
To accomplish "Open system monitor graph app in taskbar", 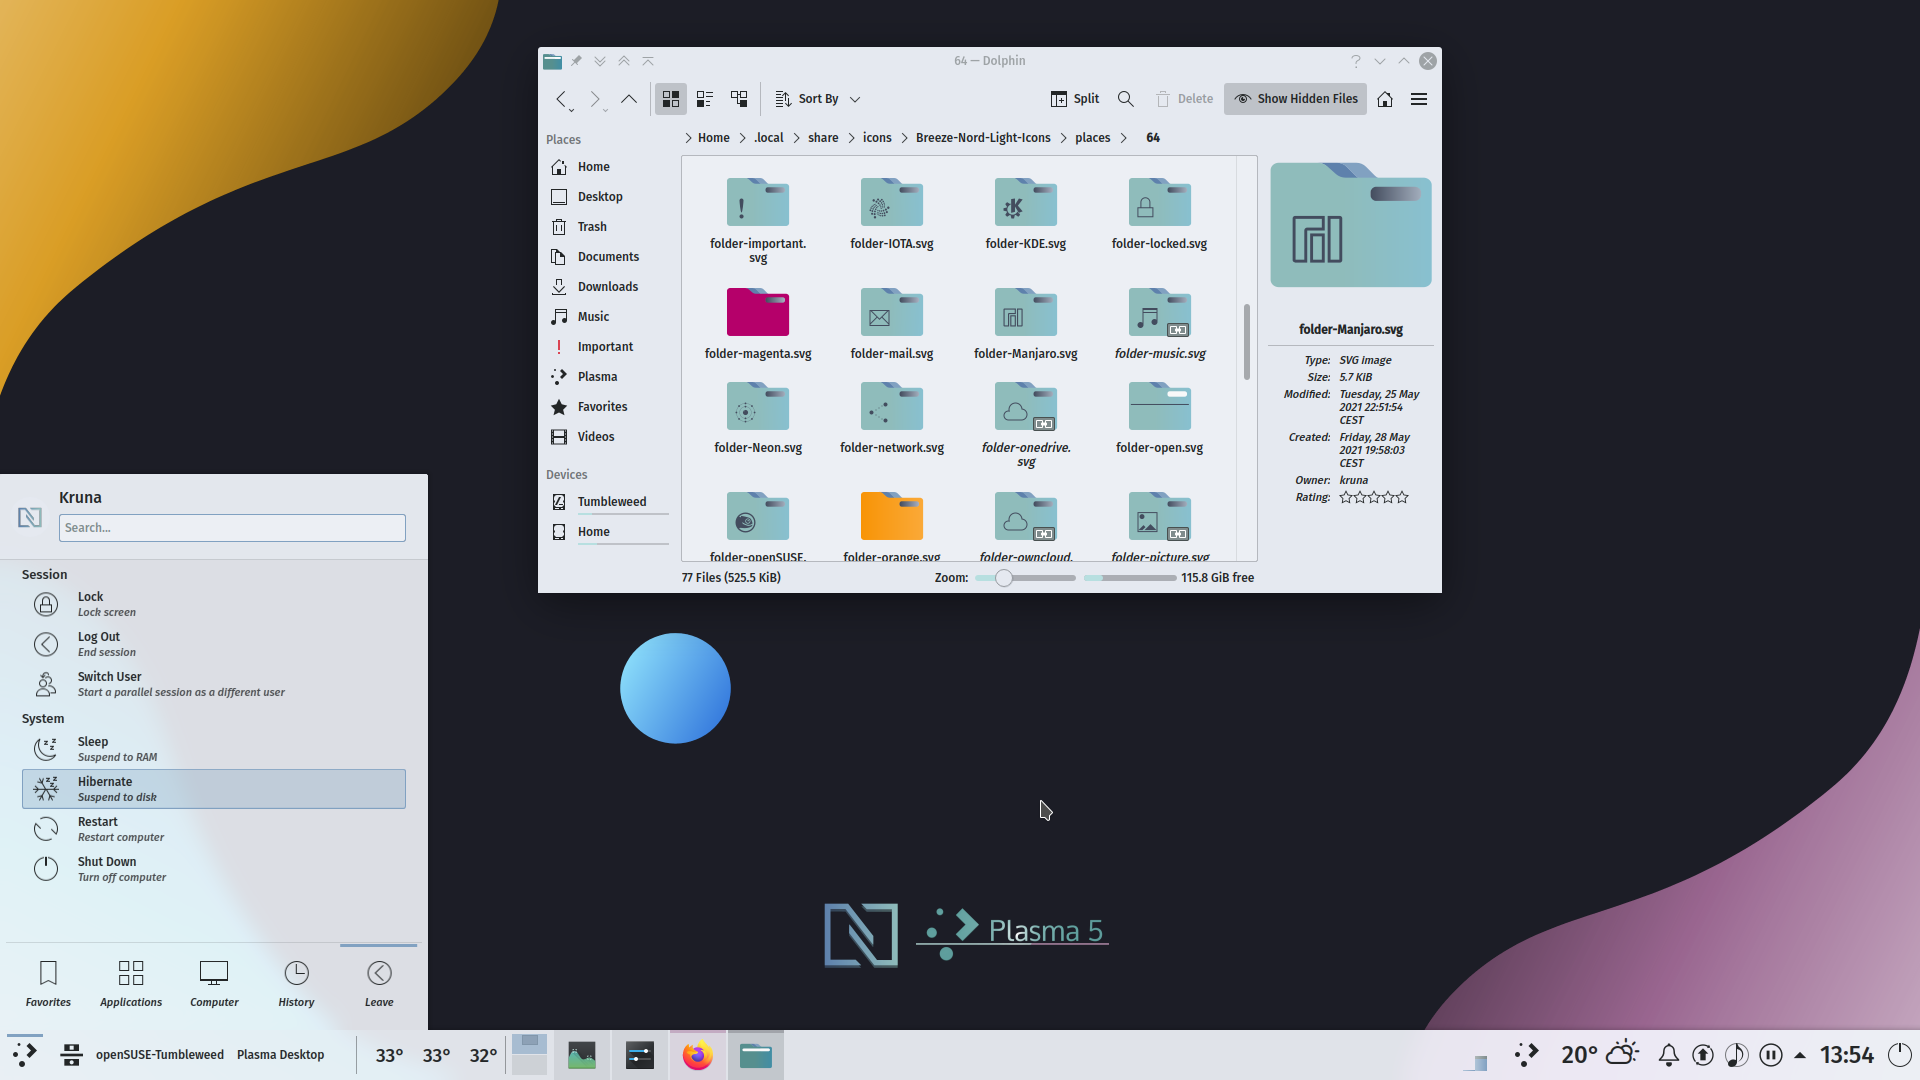I will point(582,1055).
